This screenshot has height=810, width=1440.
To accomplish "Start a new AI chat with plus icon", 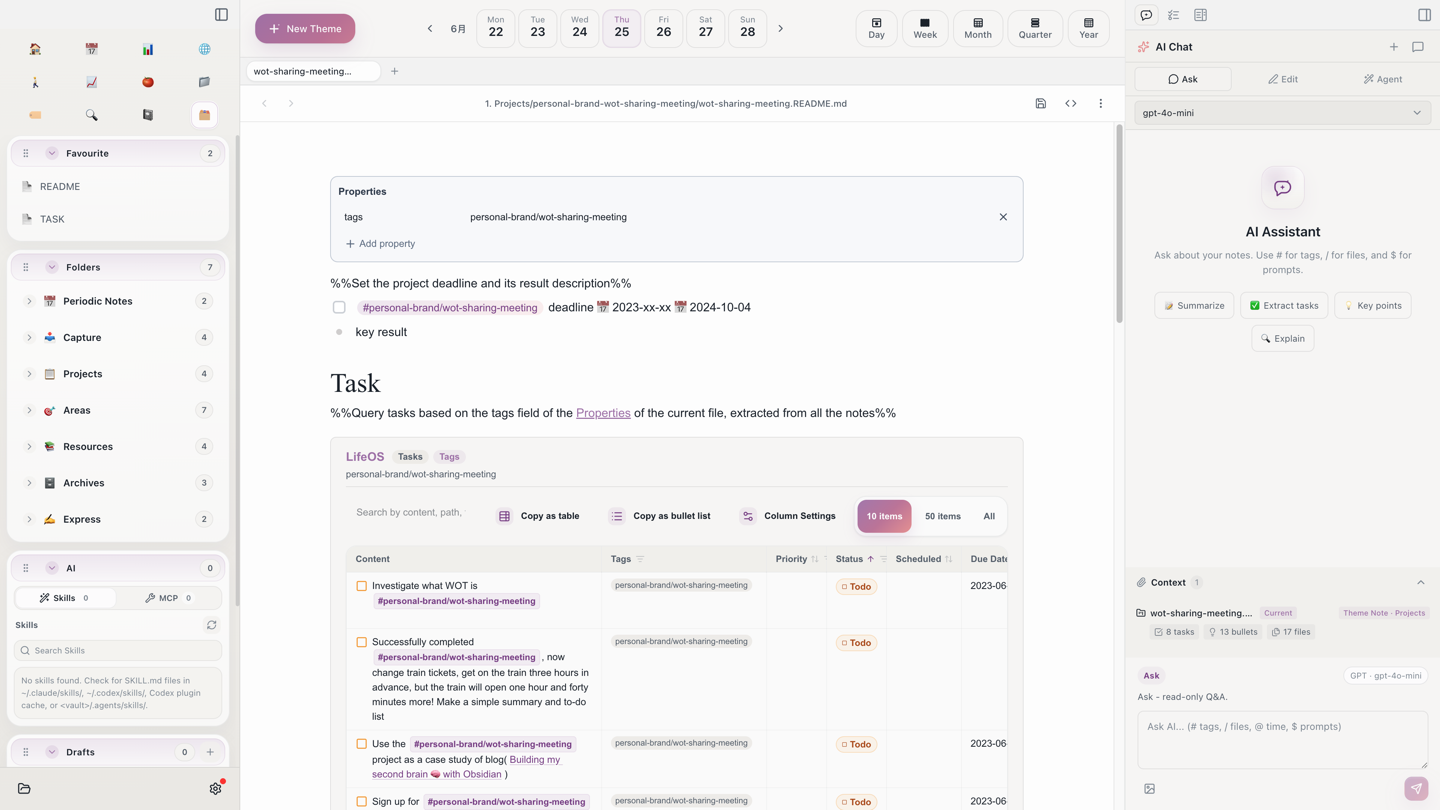I will pyautogui.click(x=1393, y=47).
